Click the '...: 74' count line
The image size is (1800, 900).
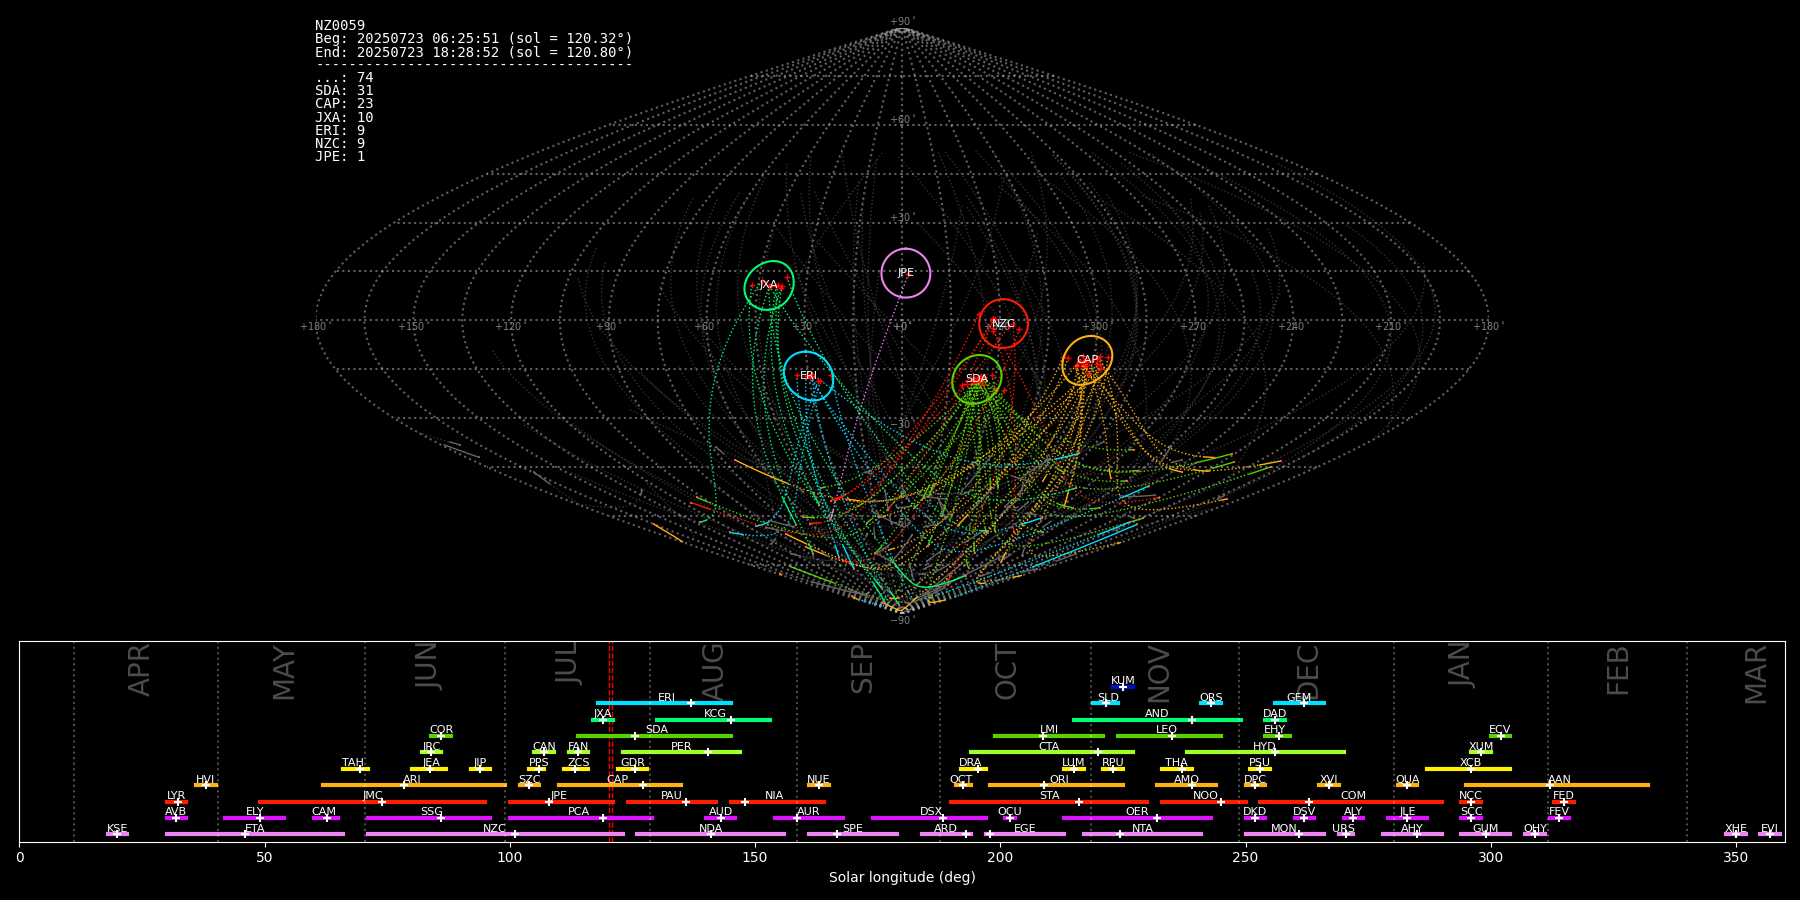[344, 78]
